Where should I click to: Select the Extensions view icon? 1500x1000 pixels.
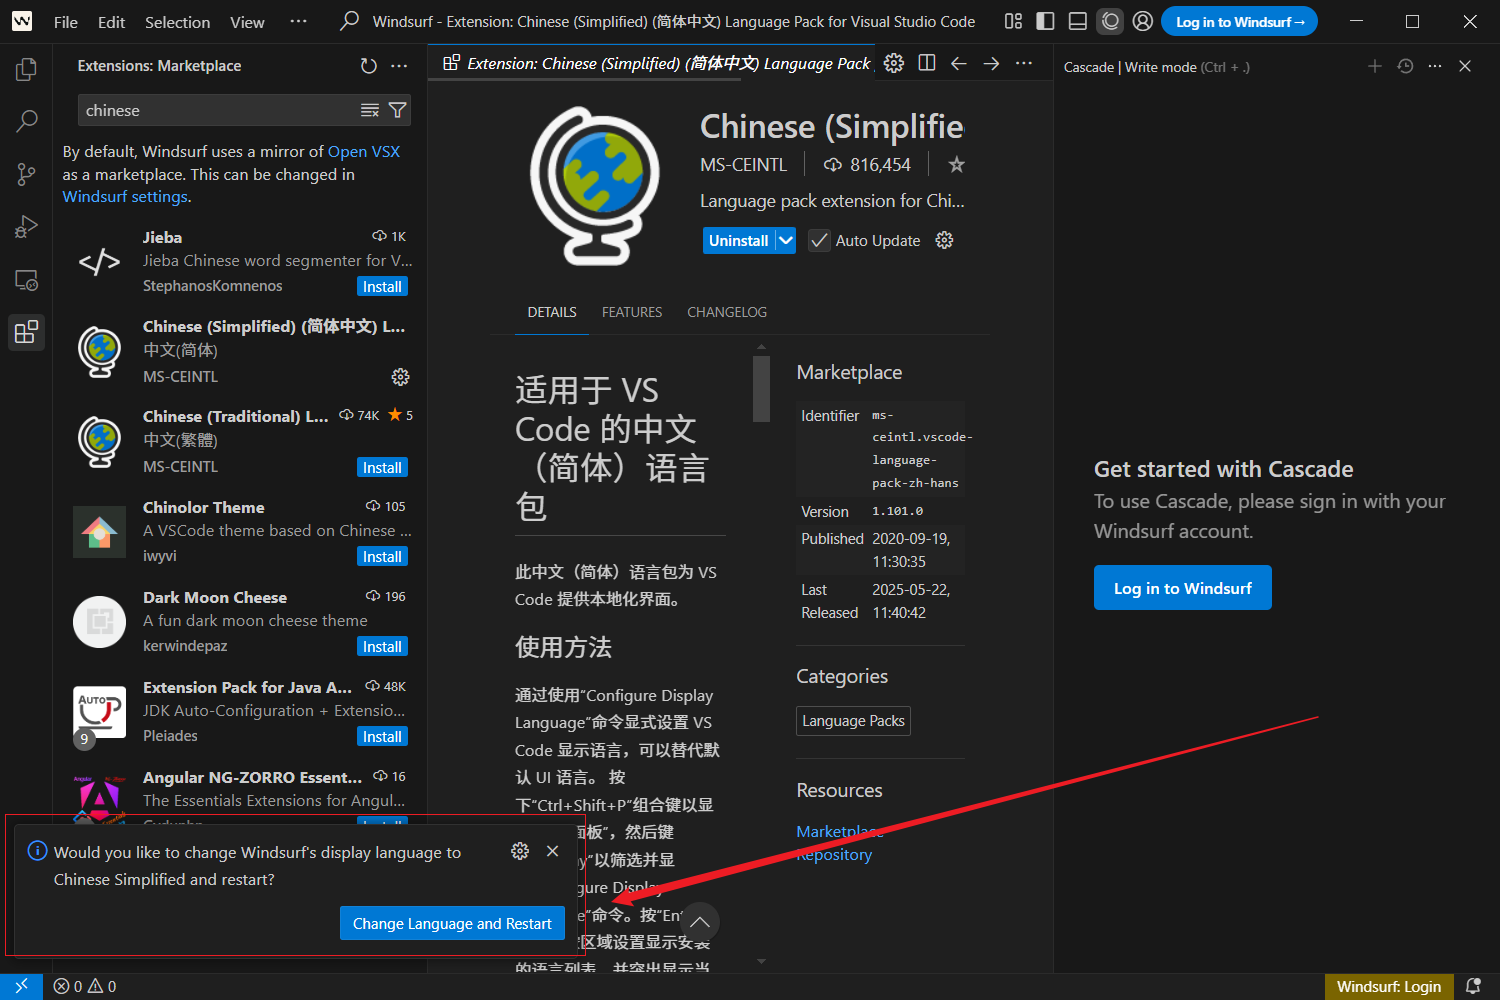pyautogui.click(x=26, y=332)
